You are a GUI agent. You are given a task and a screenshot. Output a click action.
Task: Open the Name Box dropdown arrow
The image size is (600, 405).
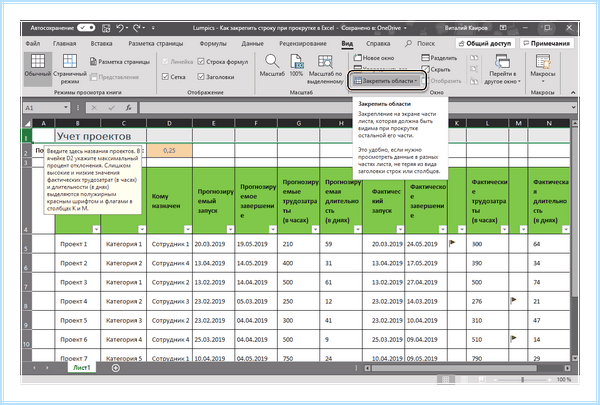(x=66, y=108)
